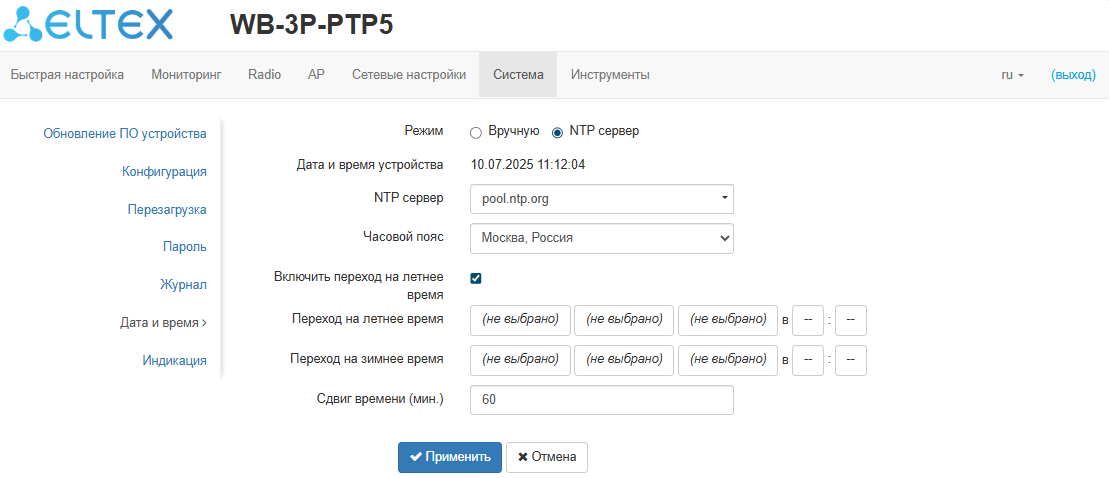Viewport: 1109px width, 478px height.
Task: Open the NTP сервер dropdown
Action: tap(601, 199)
